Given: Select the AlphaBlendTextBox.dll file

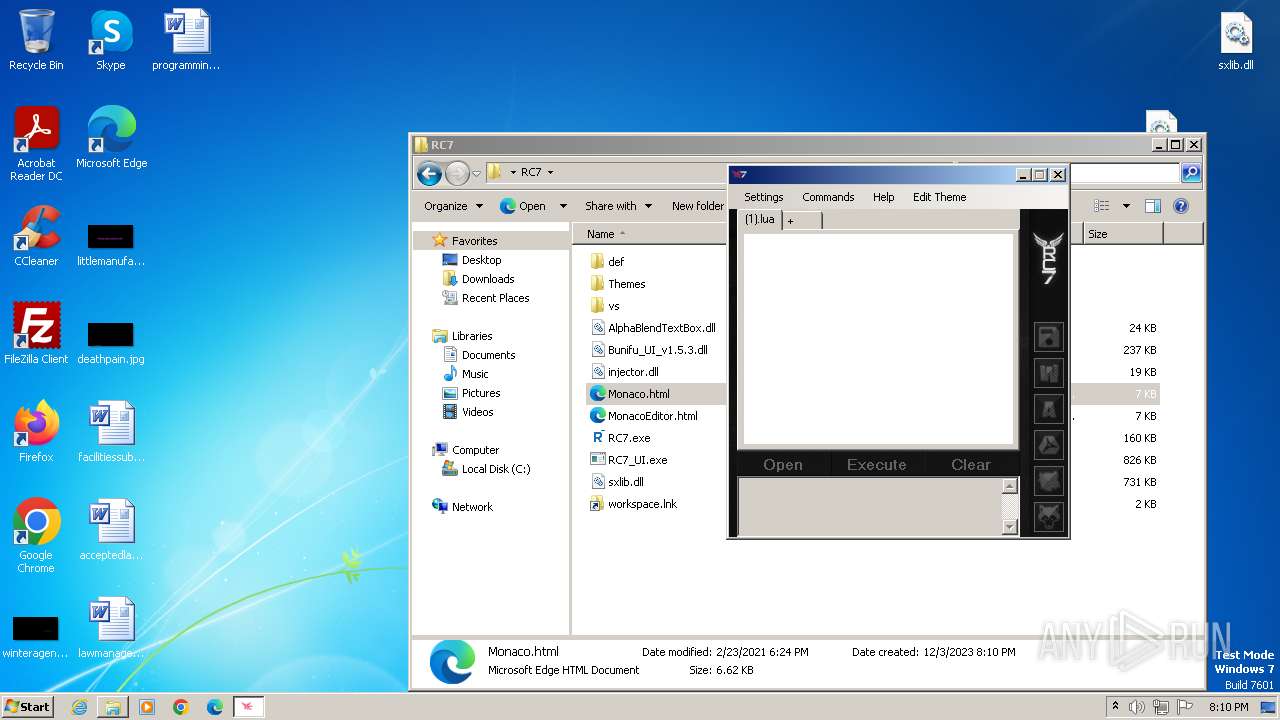Looking at the screenshot, I should [661, 328].
